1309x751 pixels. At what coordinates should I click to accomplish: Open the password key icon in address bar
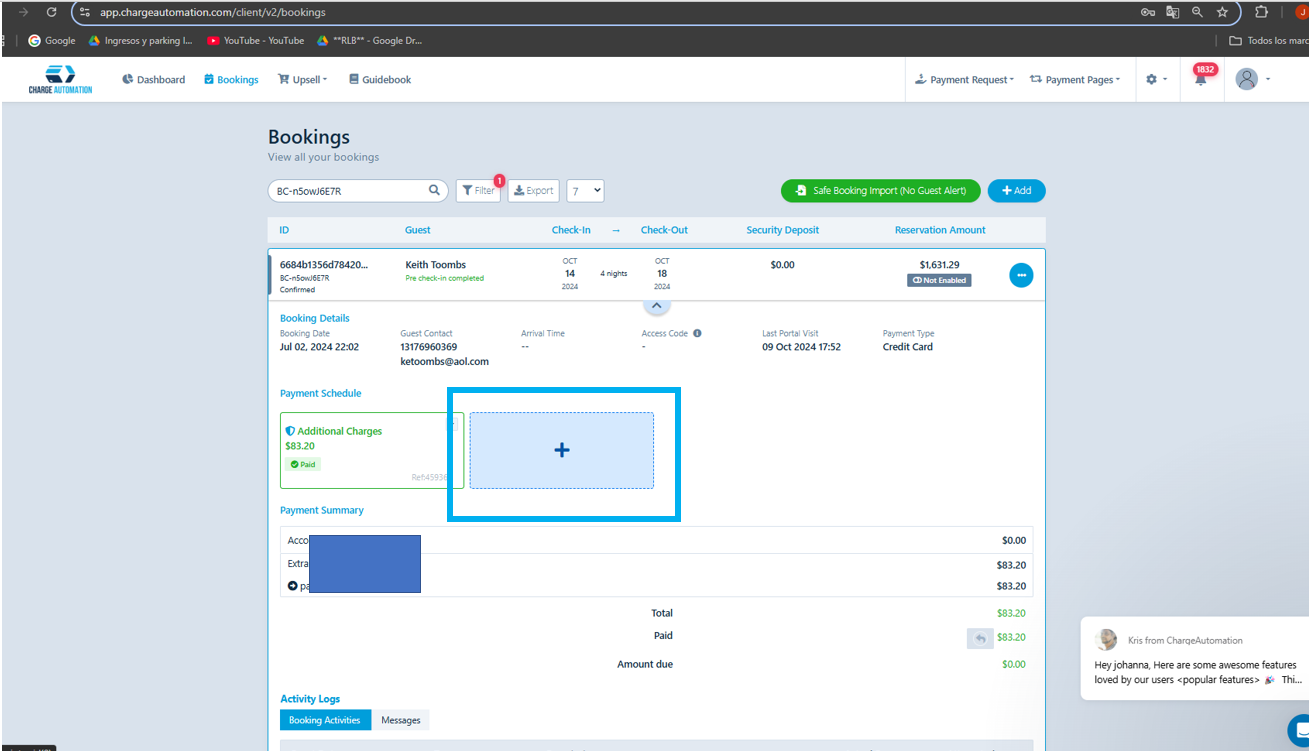(x=1148, y=12)
